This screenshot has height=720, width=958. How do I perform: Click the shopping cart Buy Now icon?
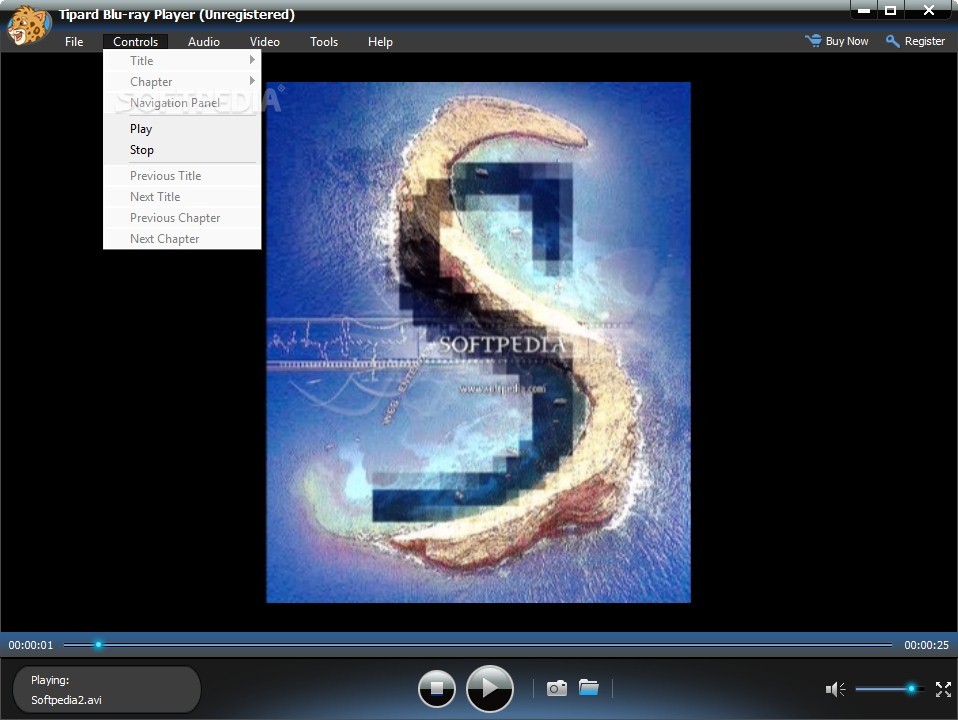click(x=813, y=41)
